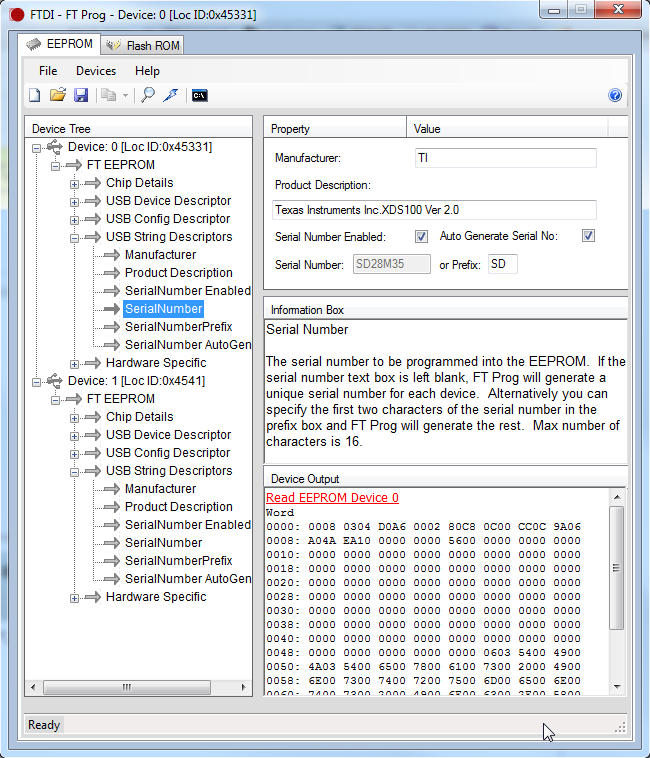This screenshot has width=650, height=758.
Task: Expand Chip Details under Device 0
Action: click(74, 184)
